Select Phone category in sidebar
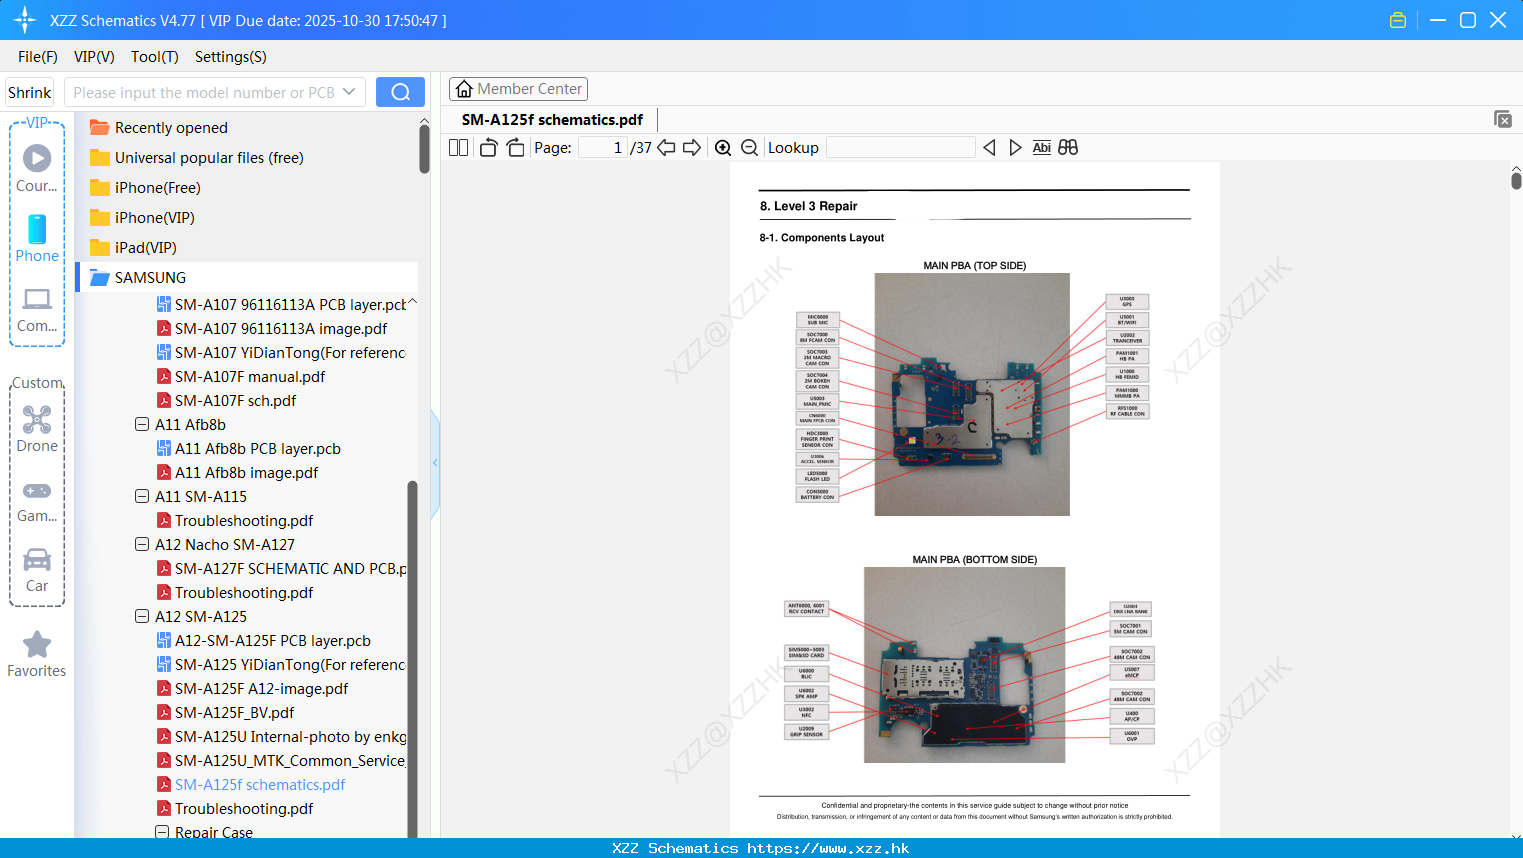 pos(37,238)
